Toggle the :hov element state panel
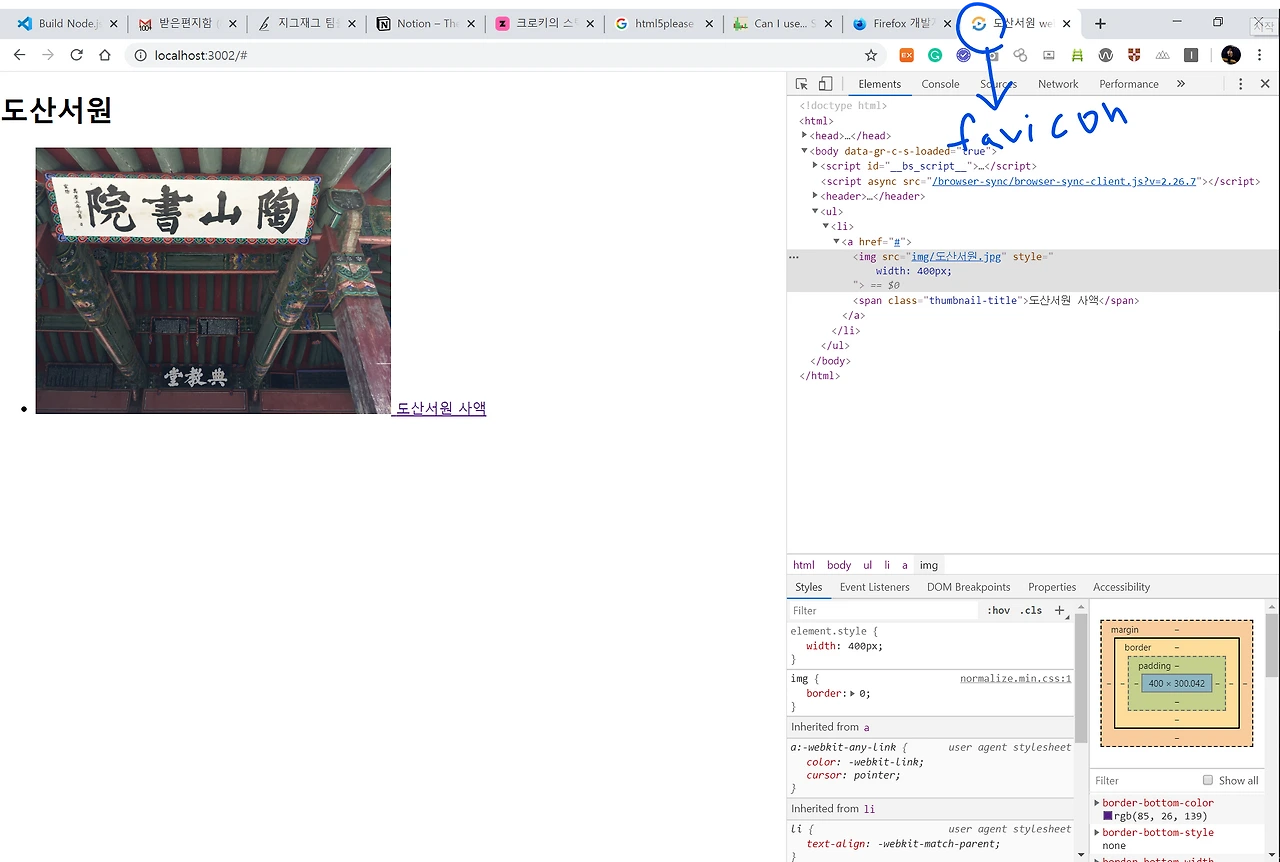 point(998,610)
